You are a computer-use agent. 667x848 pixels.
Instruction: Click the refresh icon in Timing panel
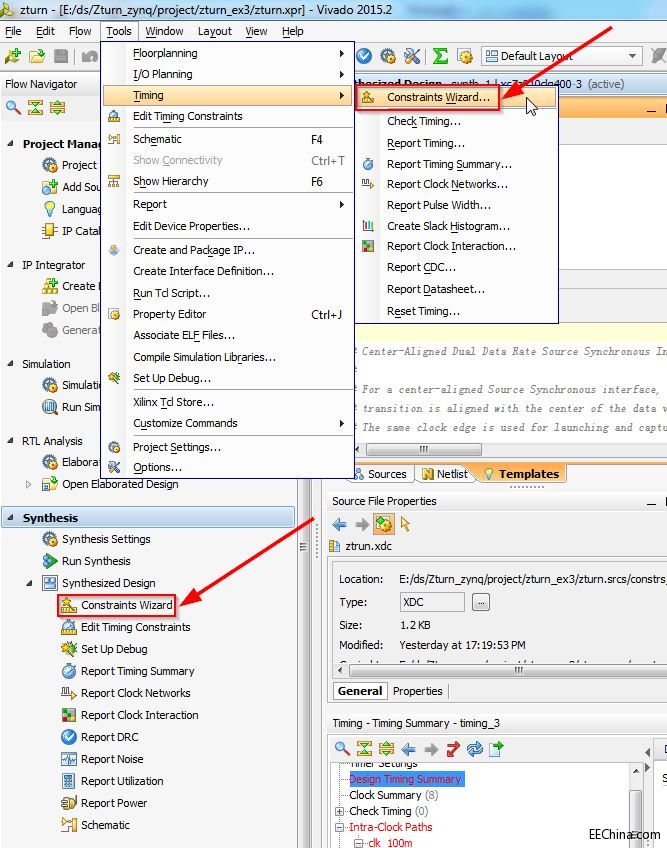click(474, 748)
